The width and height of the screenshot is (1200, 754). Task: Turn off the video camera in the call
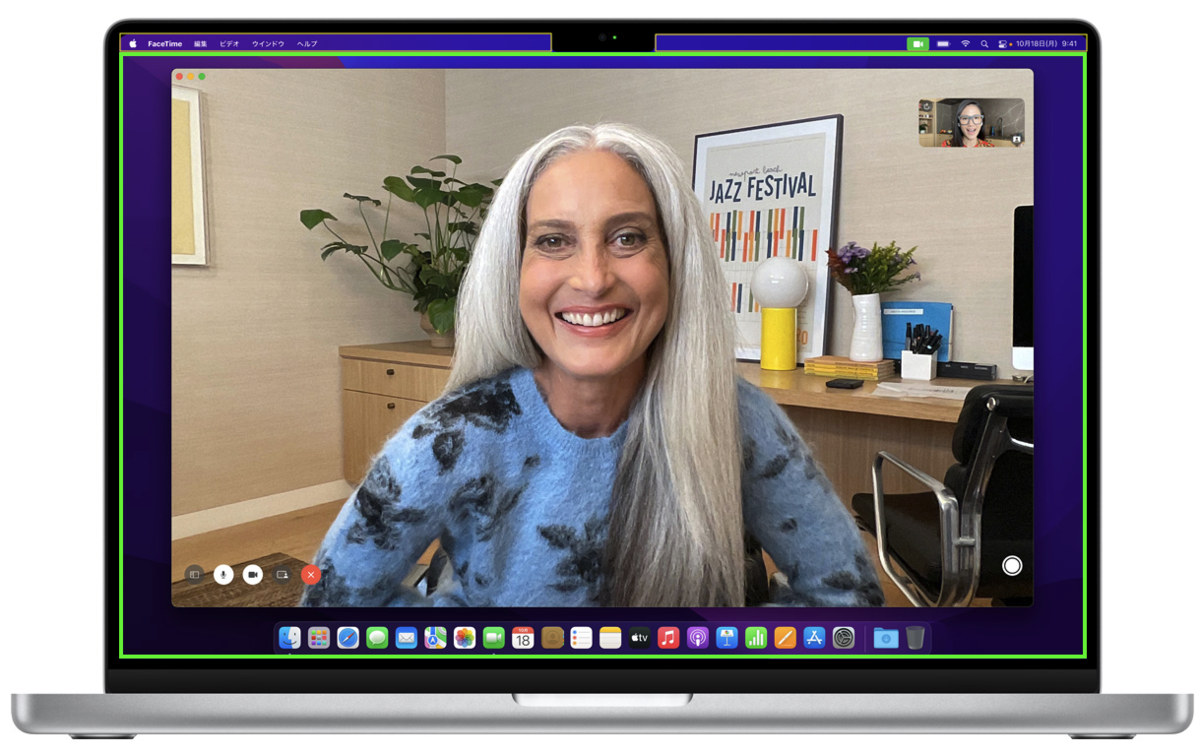tap(253, 575)
